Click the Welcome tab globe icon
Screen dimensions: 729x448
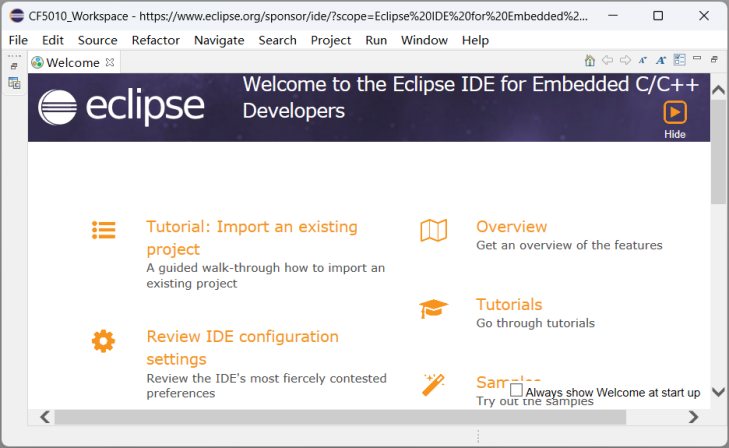[x=37, y=62]
